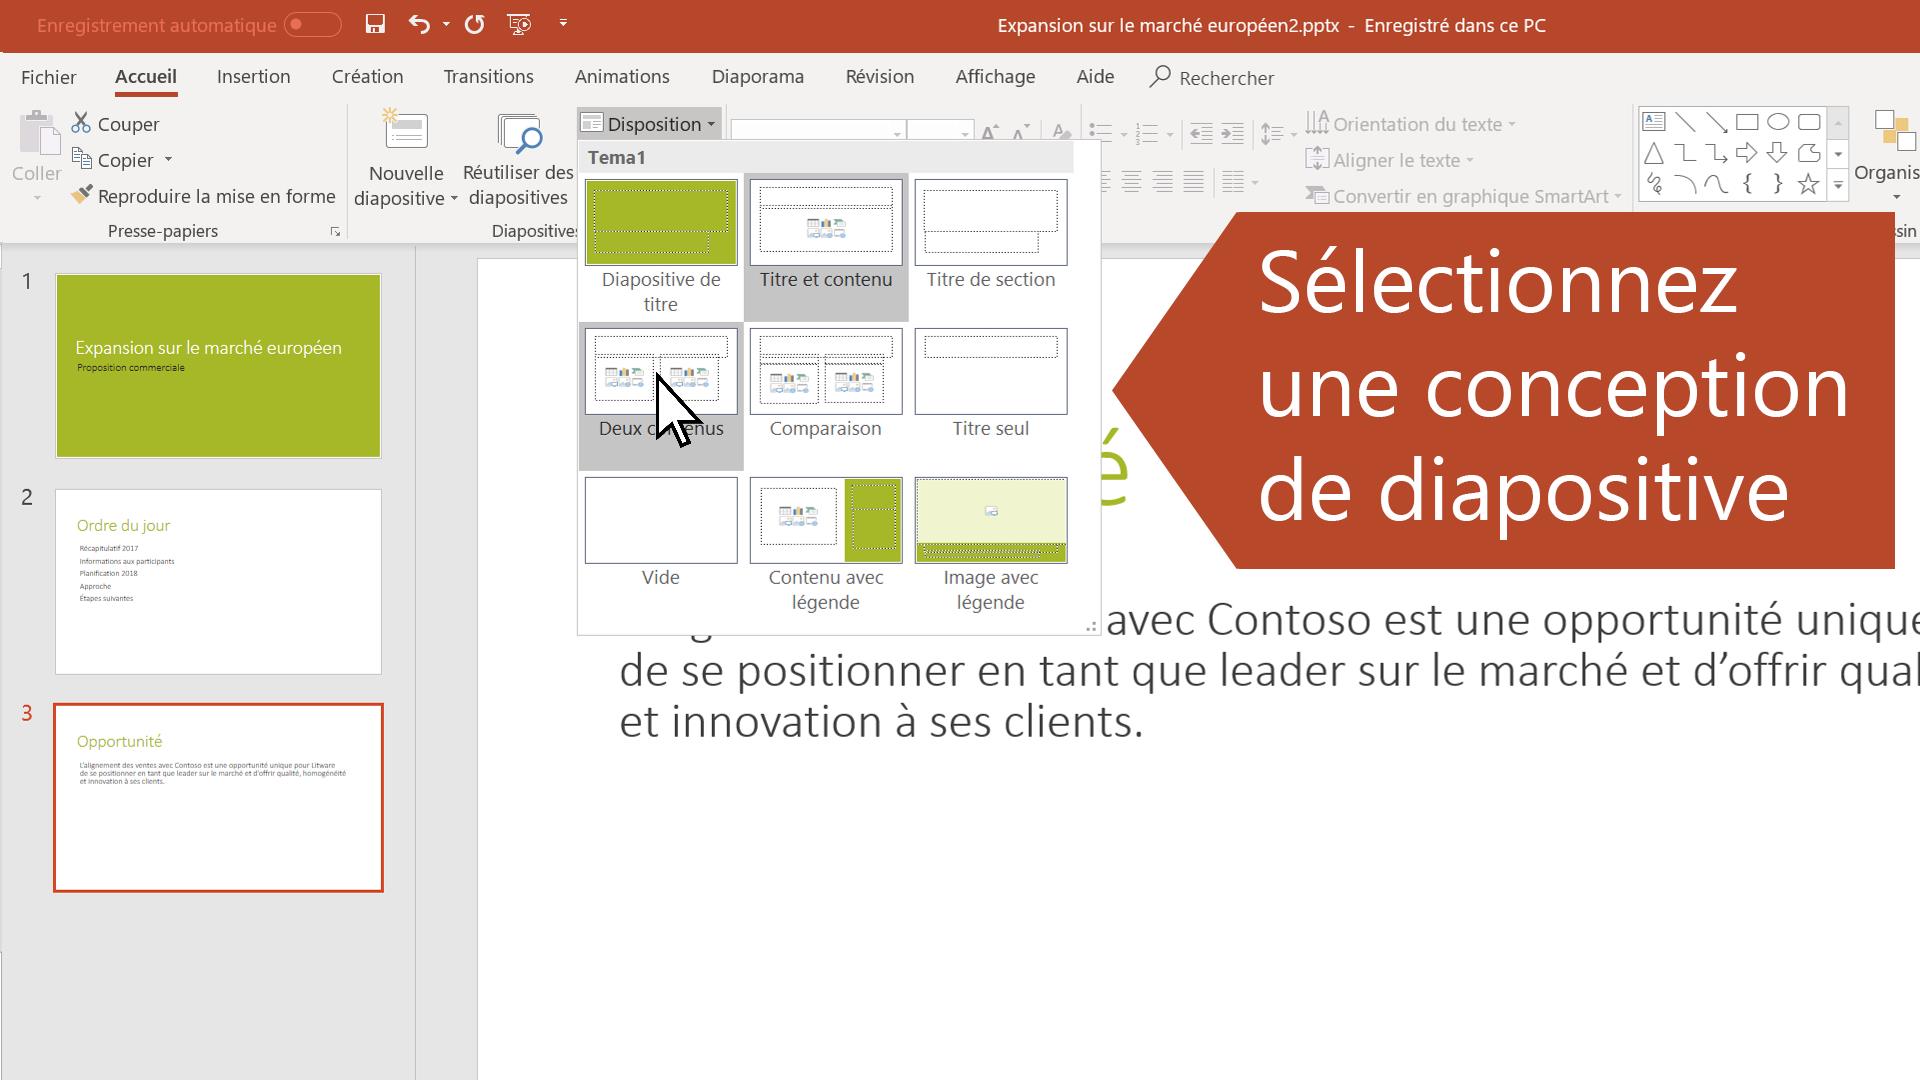Select the five-point star shape
Screen dimensions: 1920x1080
click(x=1808, y=184)
